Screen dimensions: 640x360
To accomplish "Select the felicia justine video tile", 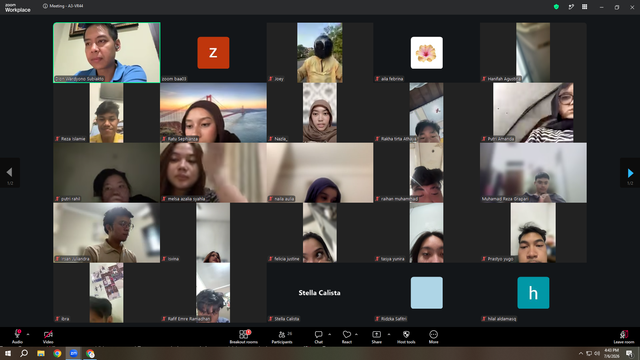I will coord(320,233).
